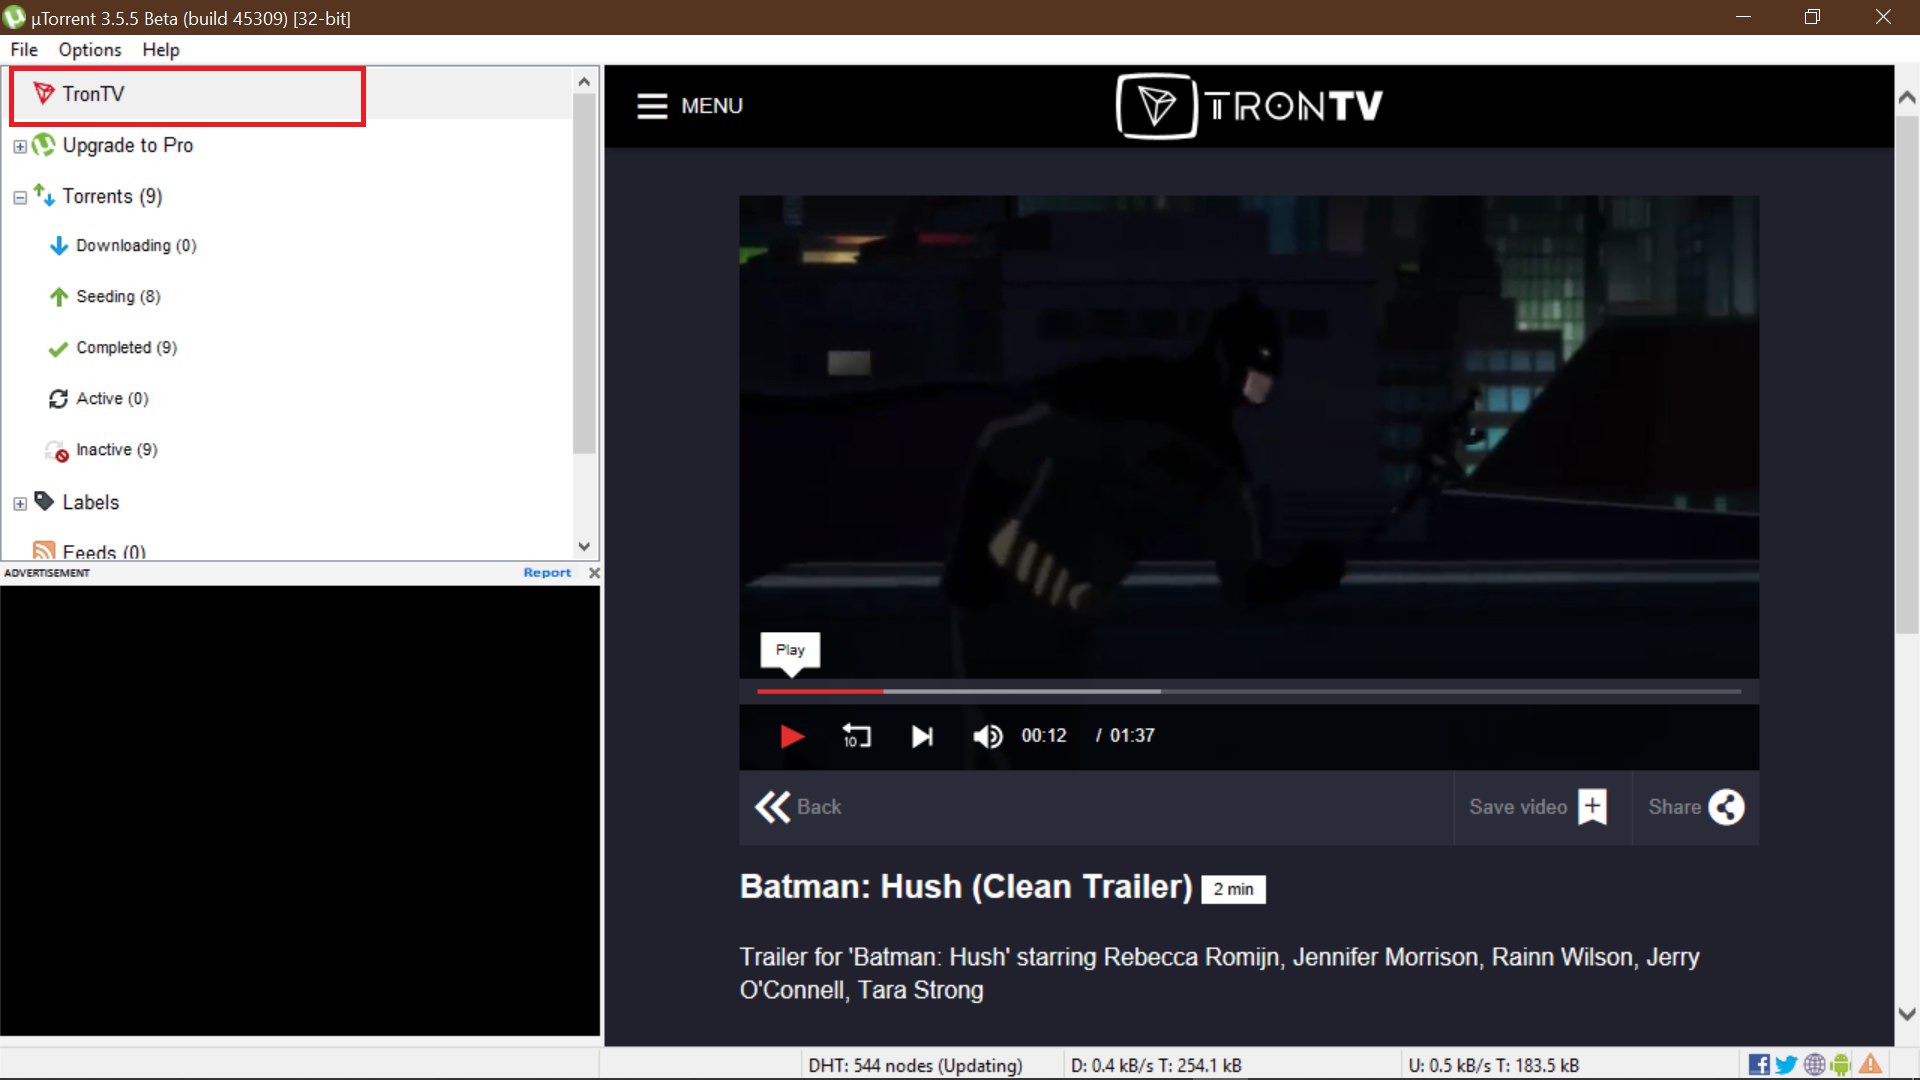Click the TRONTV logo in the header

[1249, 106]
